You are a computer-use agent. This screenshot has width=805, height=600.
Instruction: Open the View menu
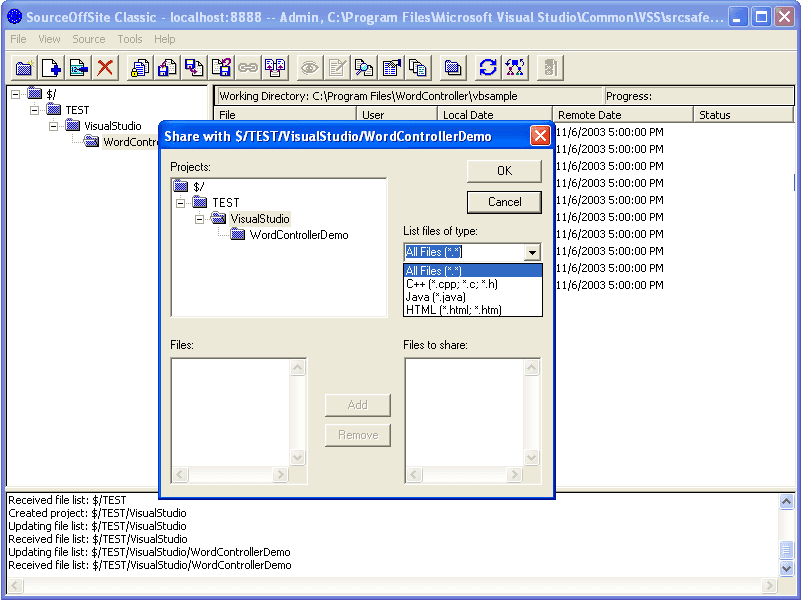49,39
